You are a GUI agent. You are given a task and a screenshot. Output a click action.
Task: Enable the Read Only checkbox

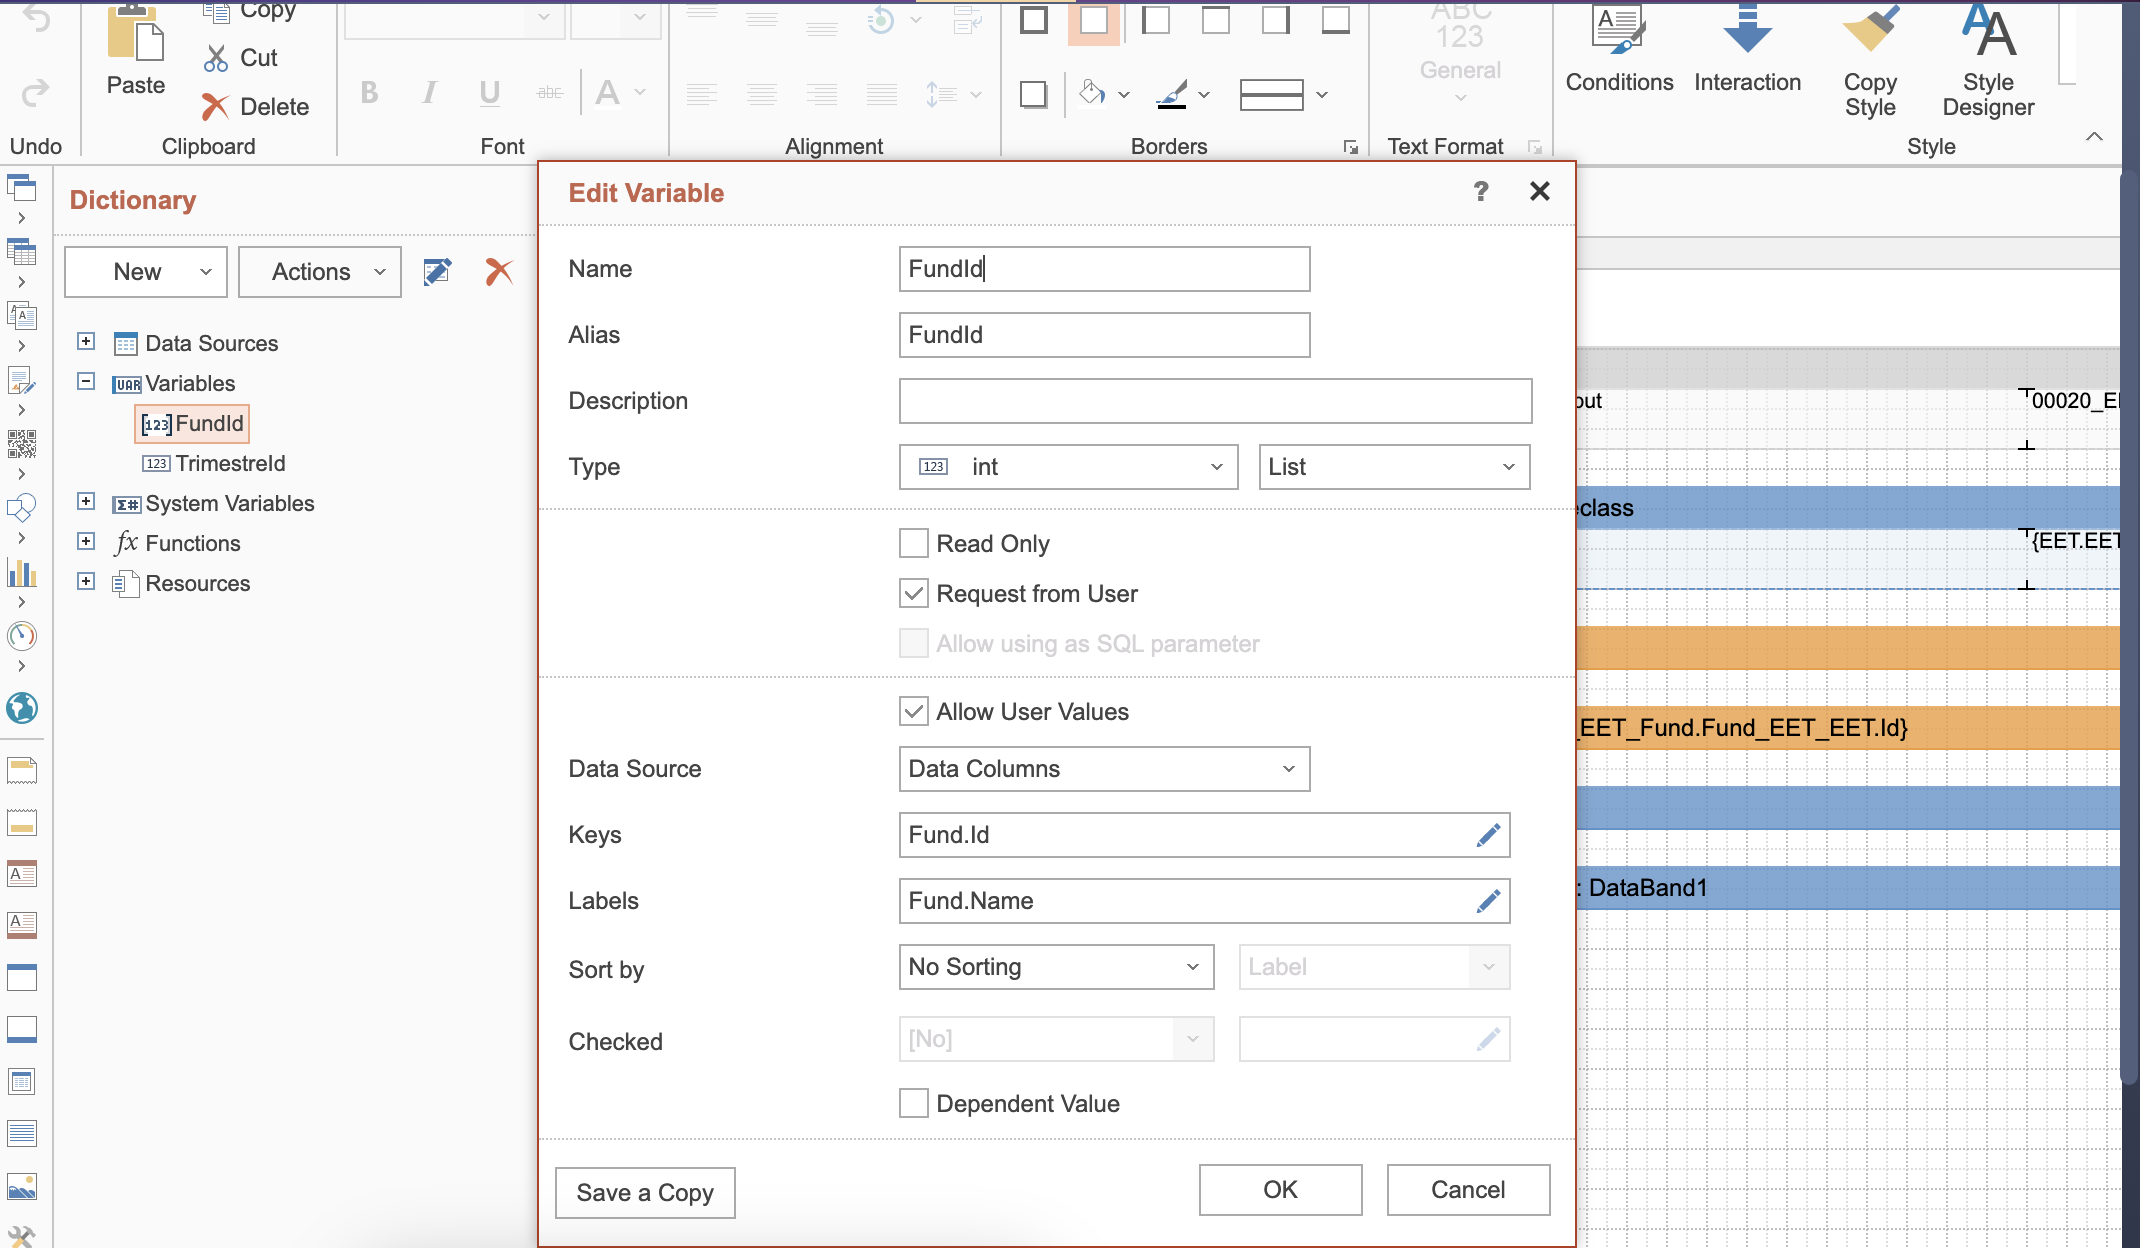[x=913, y=543]
